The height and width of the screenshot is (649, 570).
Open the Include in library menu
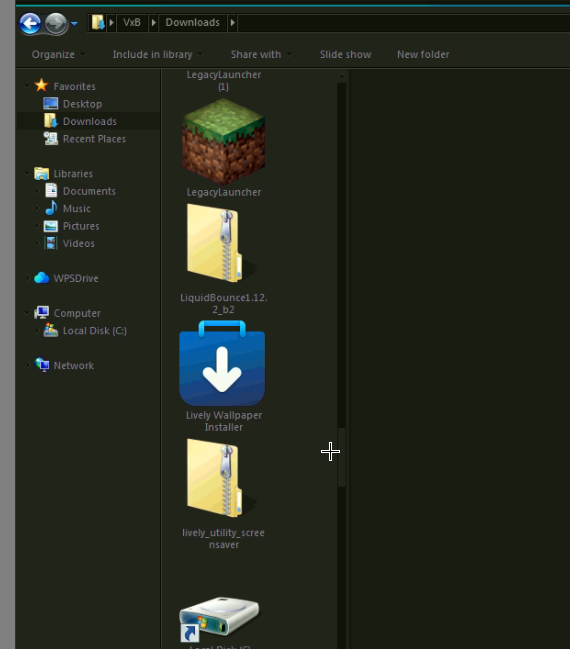[157, 54]
